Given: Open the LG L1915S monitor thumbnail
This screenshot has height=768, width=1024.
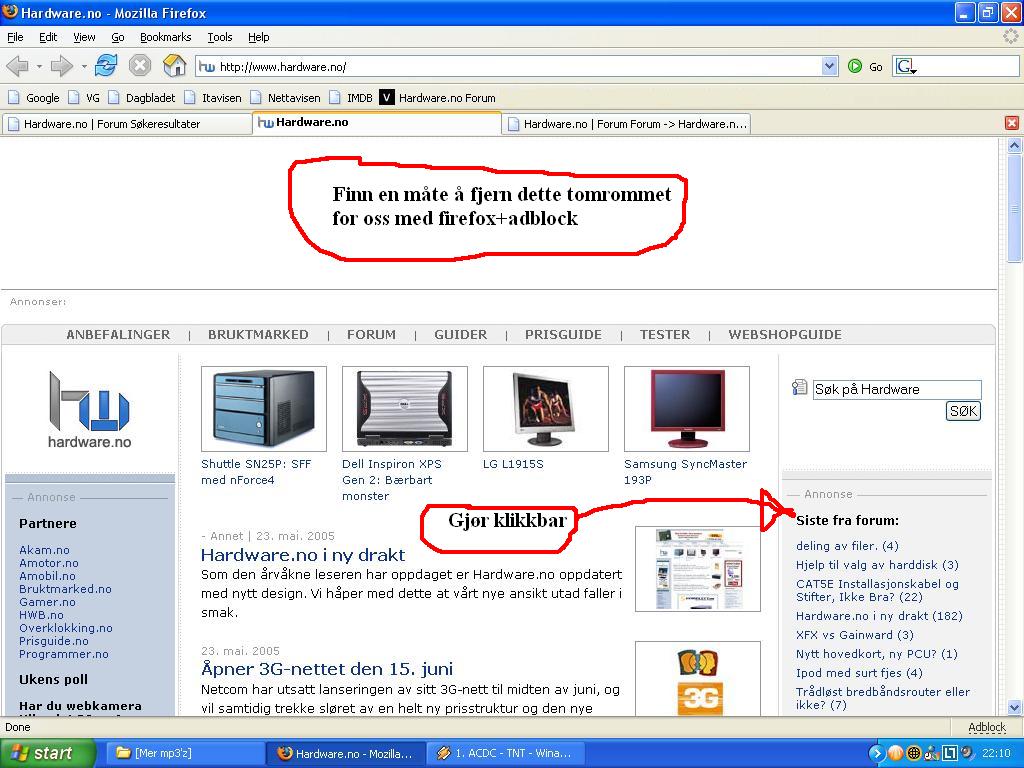Looking at the screenshot, I should coord(546,409).
